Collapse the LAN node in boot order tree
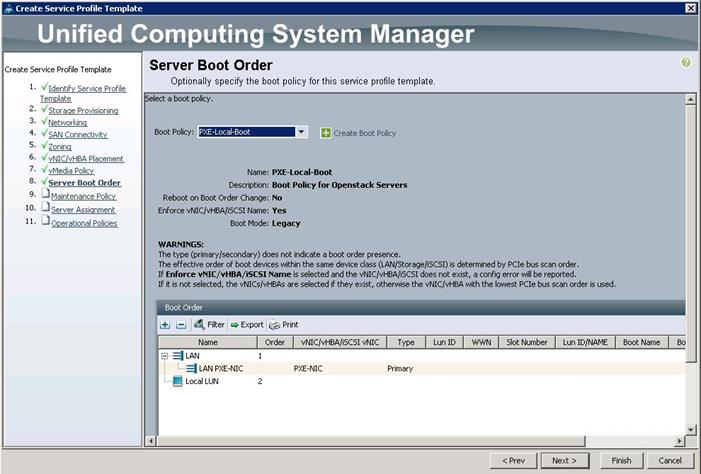Viewport: 701px width, 474px height. coord(165,356)
